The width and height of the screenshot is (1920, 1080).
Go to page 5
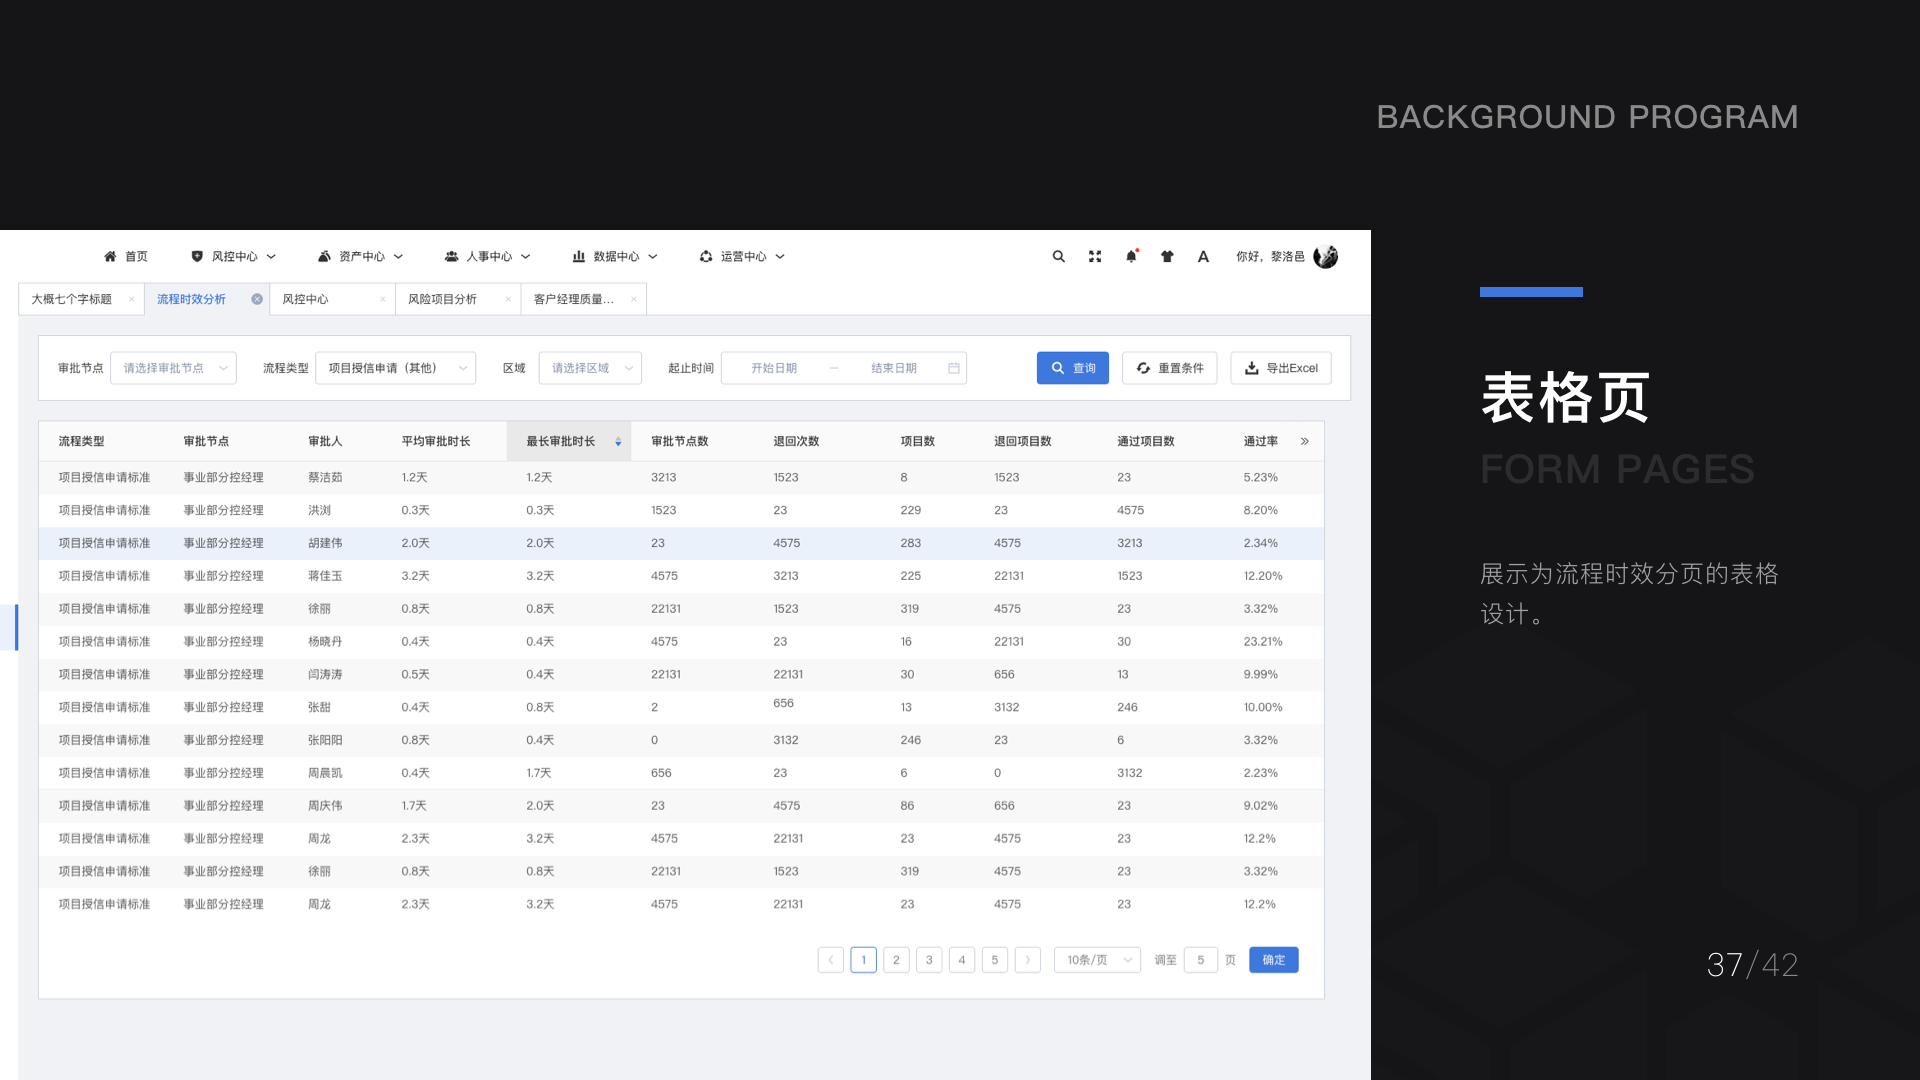(995, 960)
